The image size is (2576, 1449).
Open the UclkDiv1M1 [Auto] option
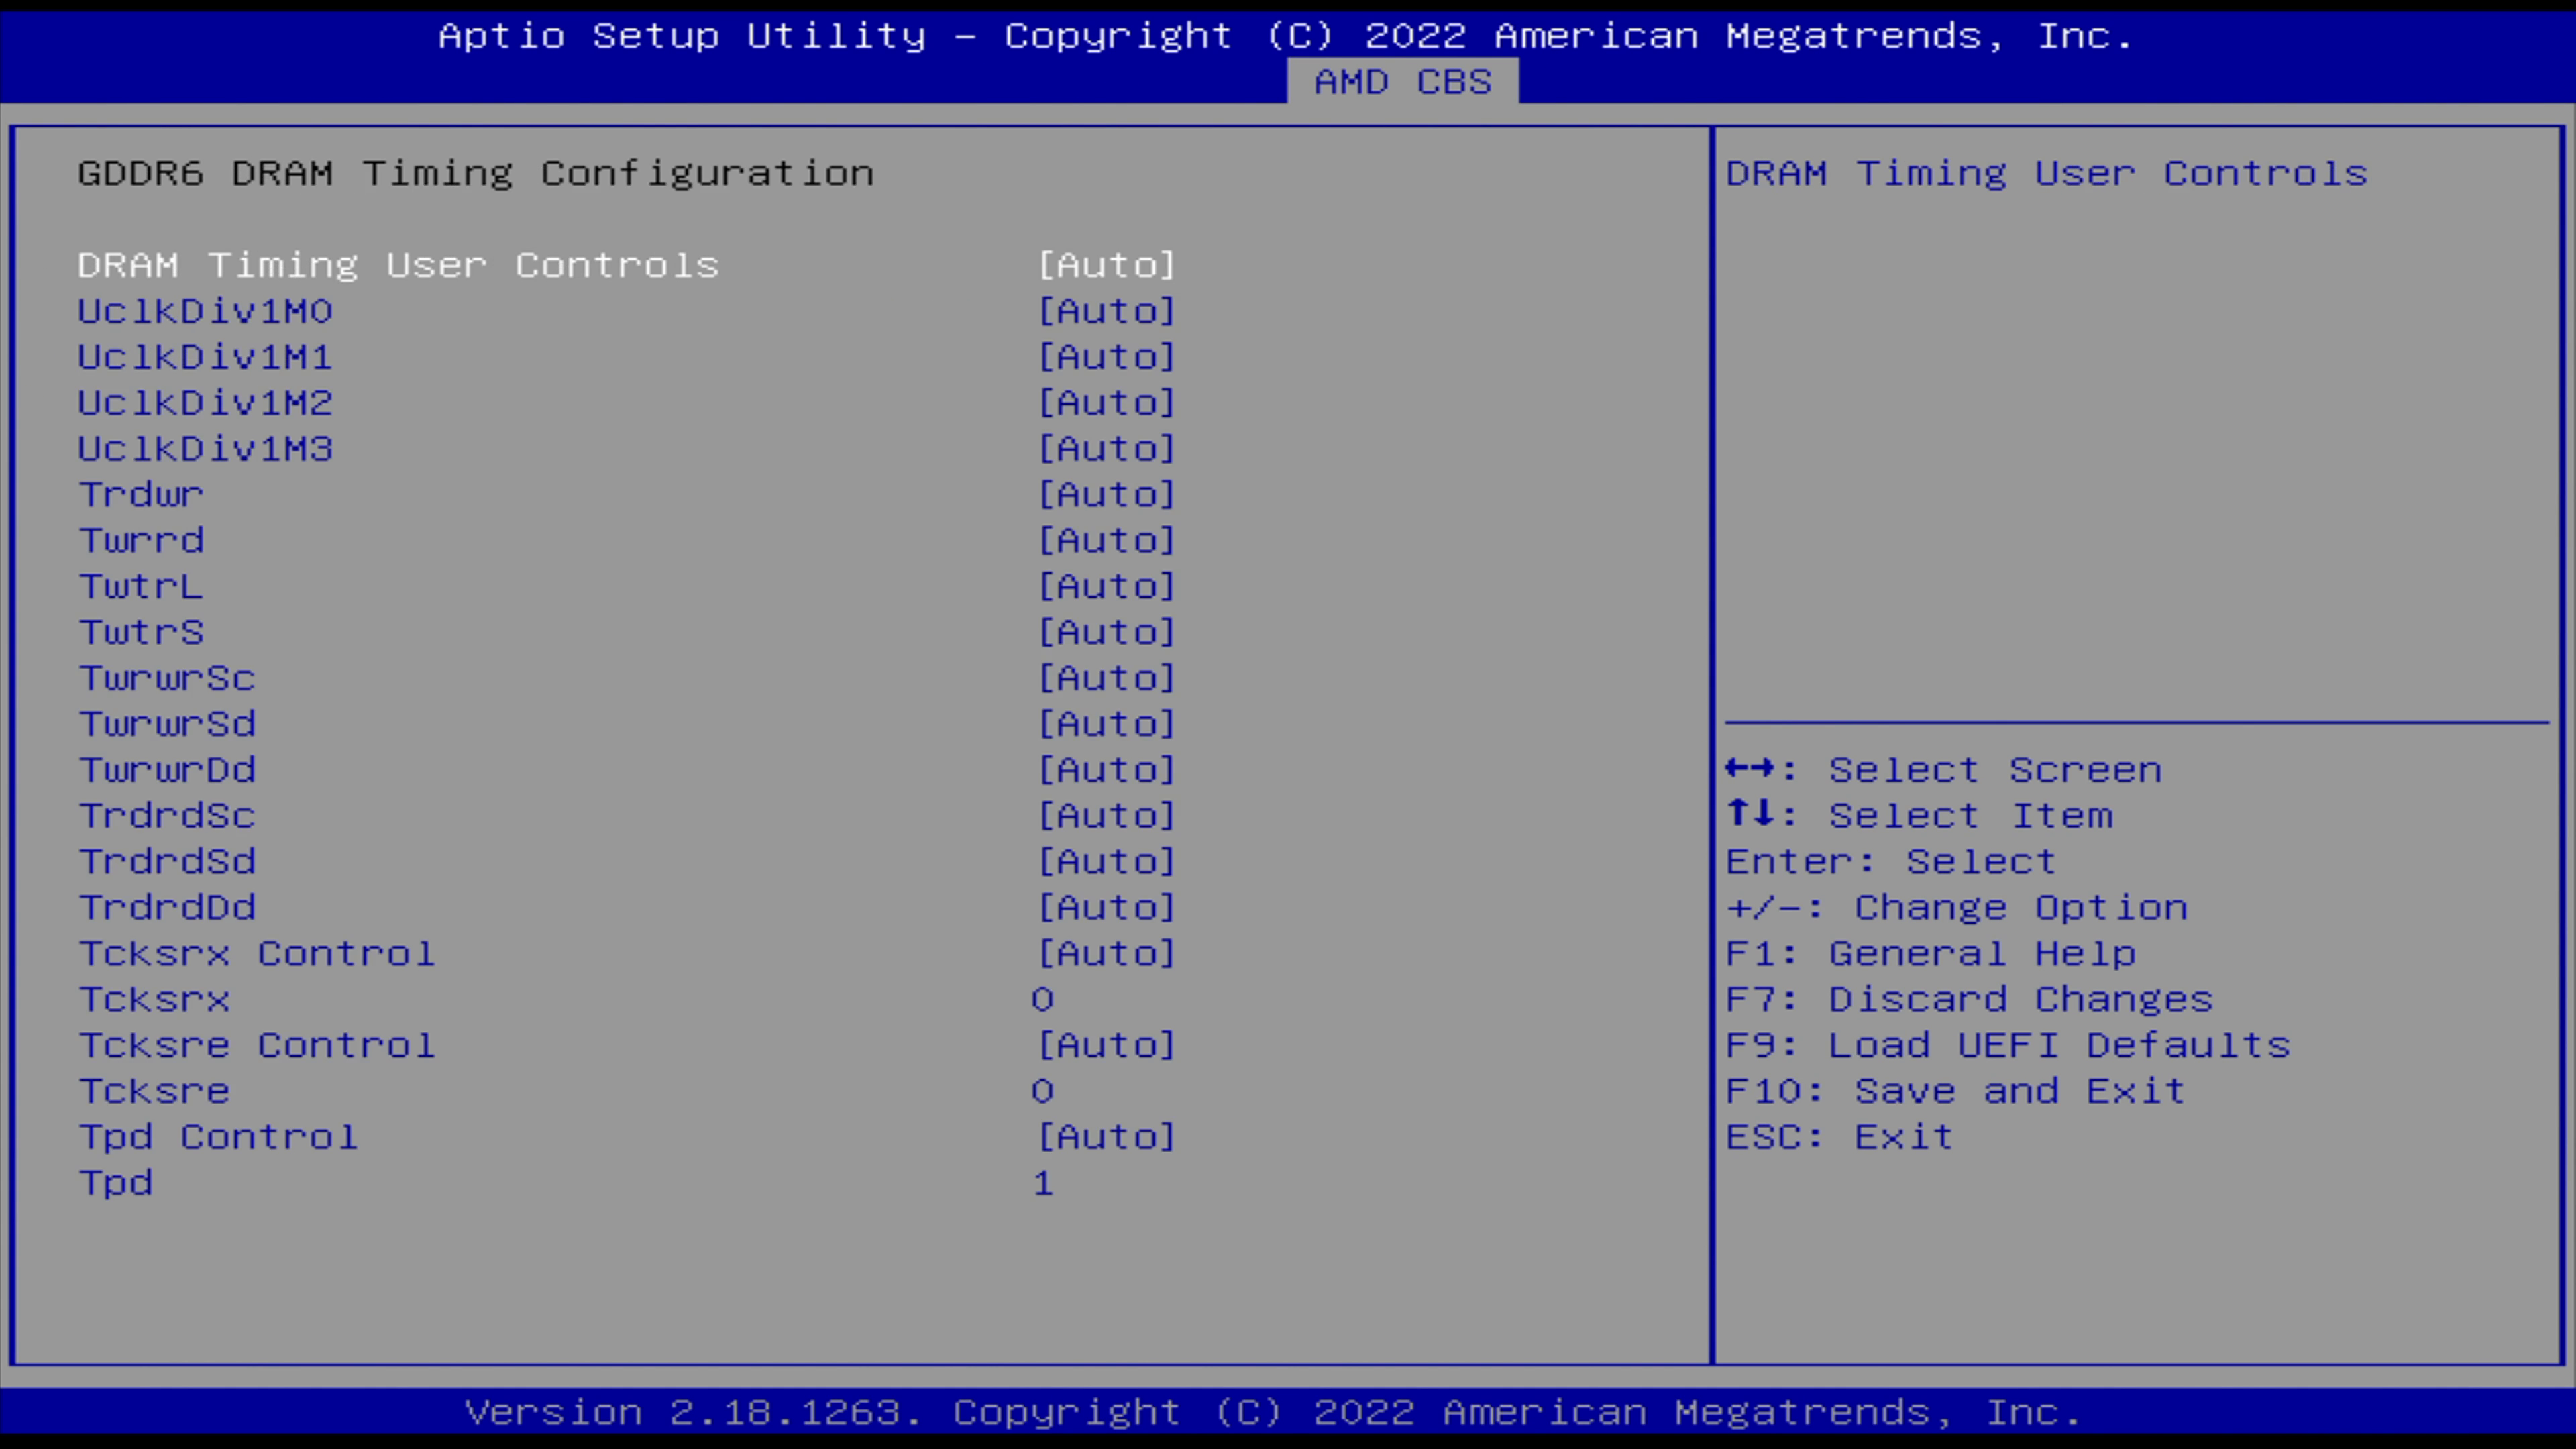(x=1106, y=357)
